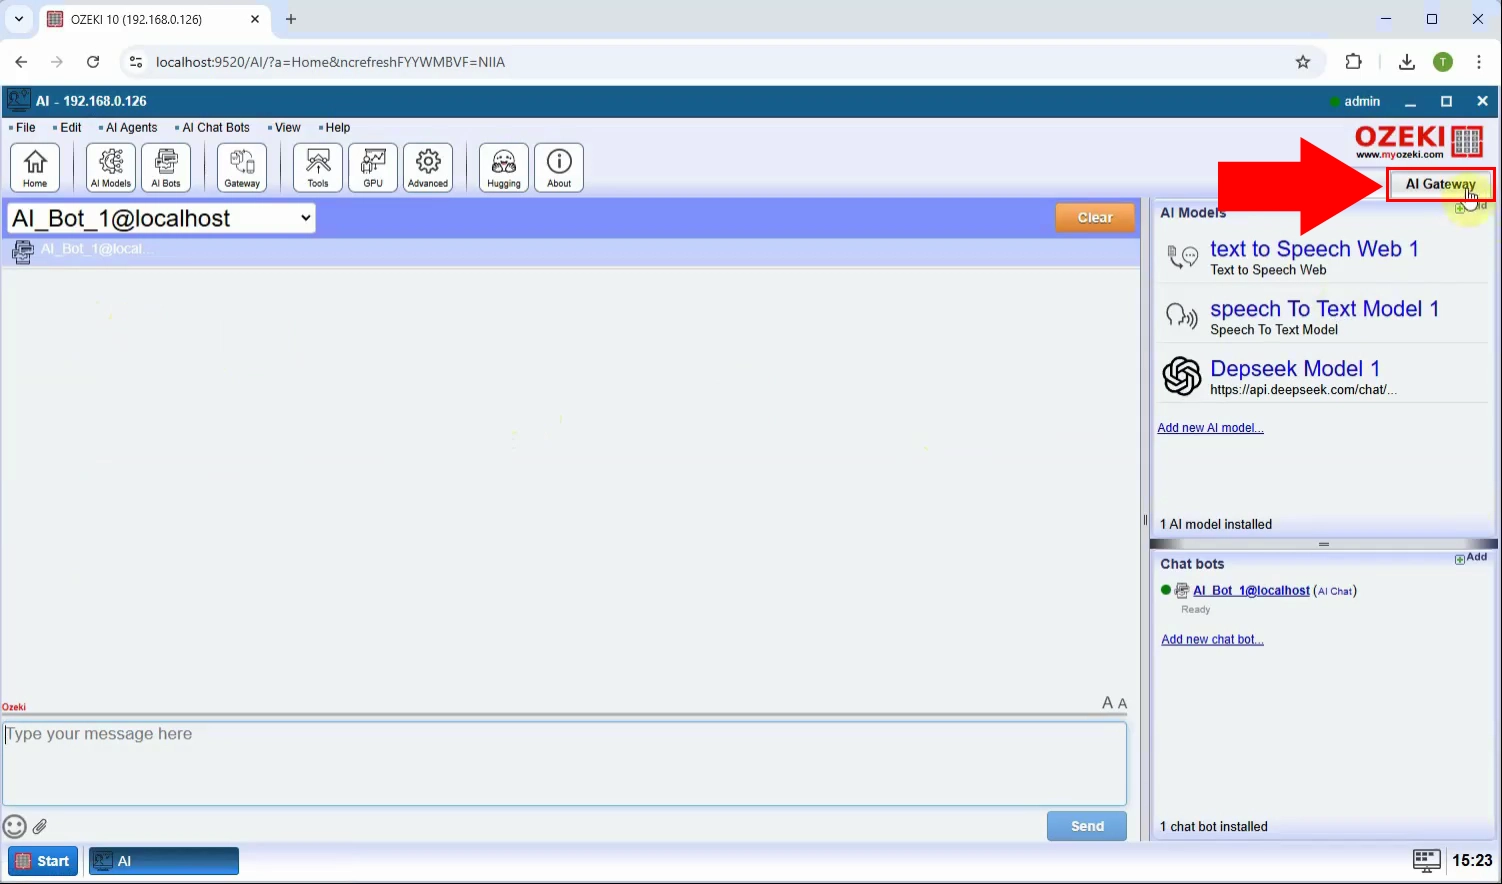Open the Hugging toolbar icon
Screen dimensions: 1502x884
point(504,167)
